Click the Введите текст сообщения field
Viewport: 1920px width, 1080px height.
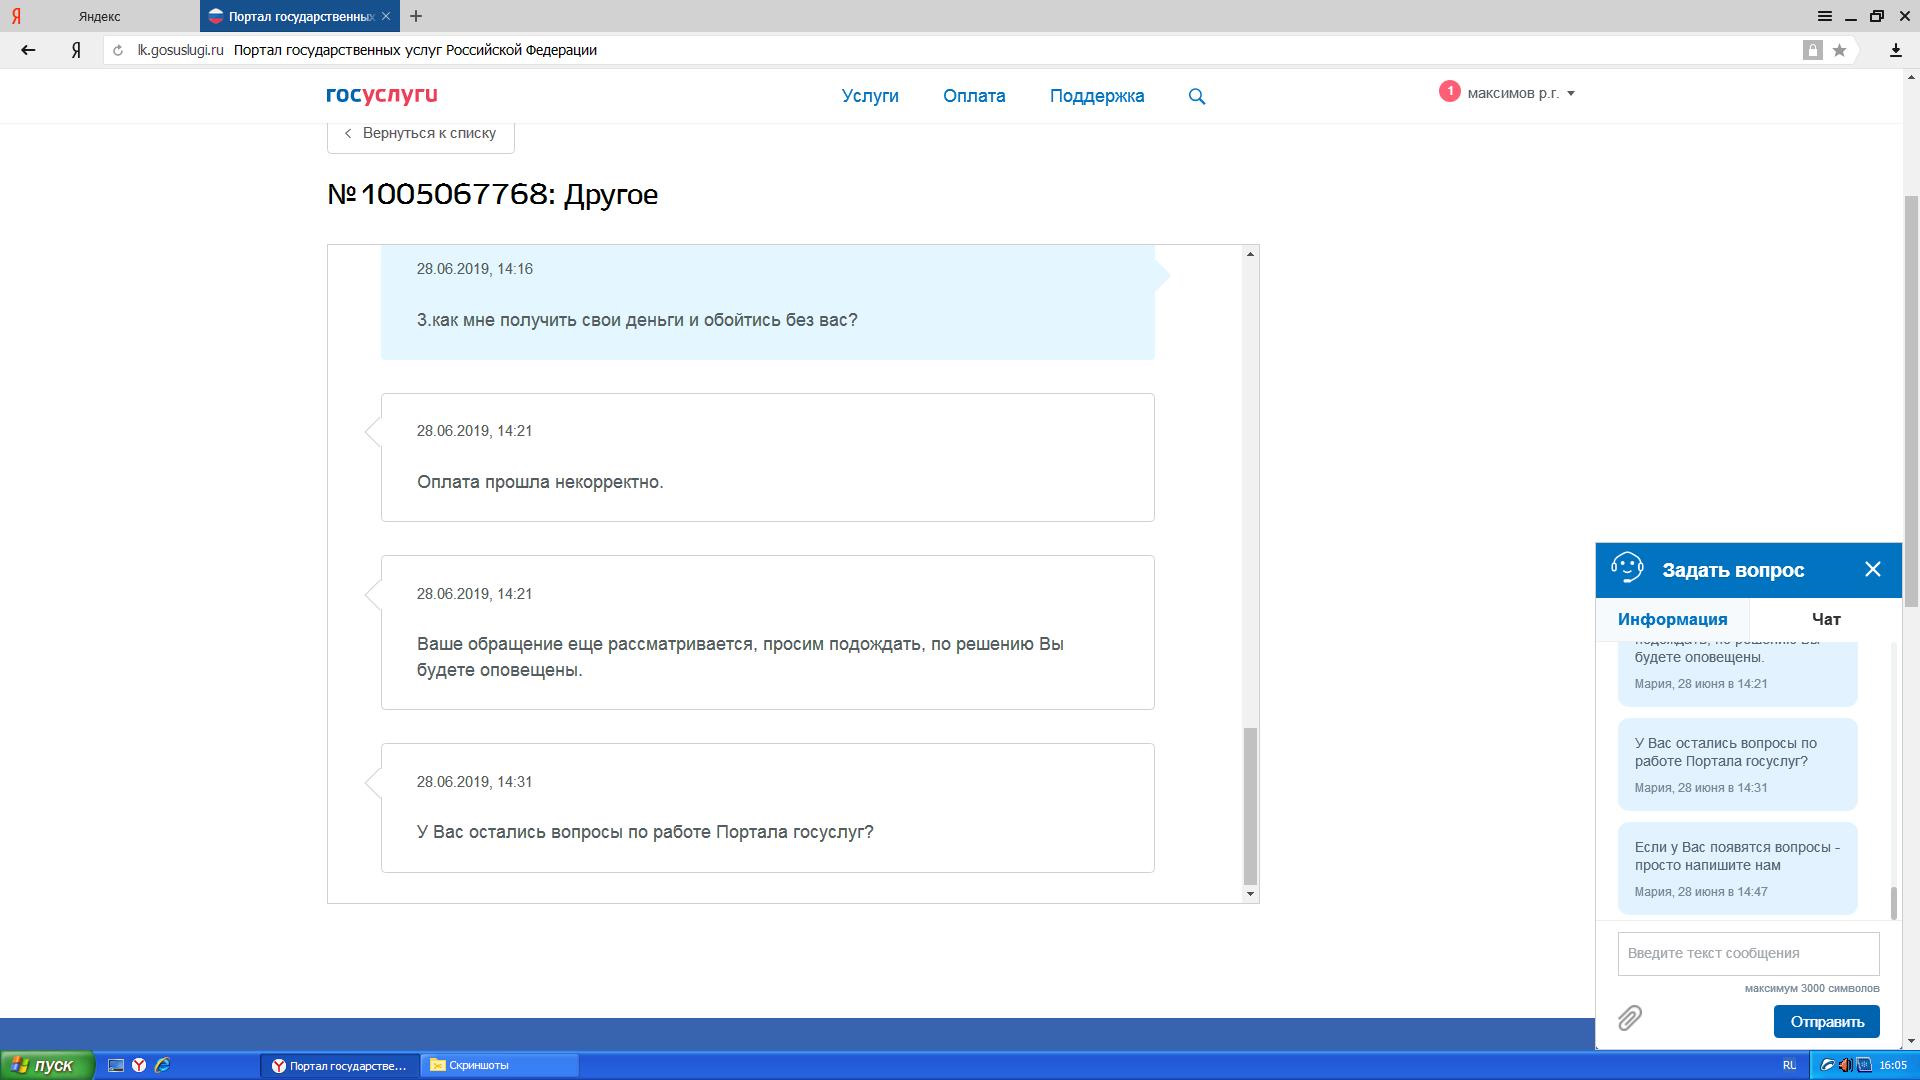click(1748, 953)
